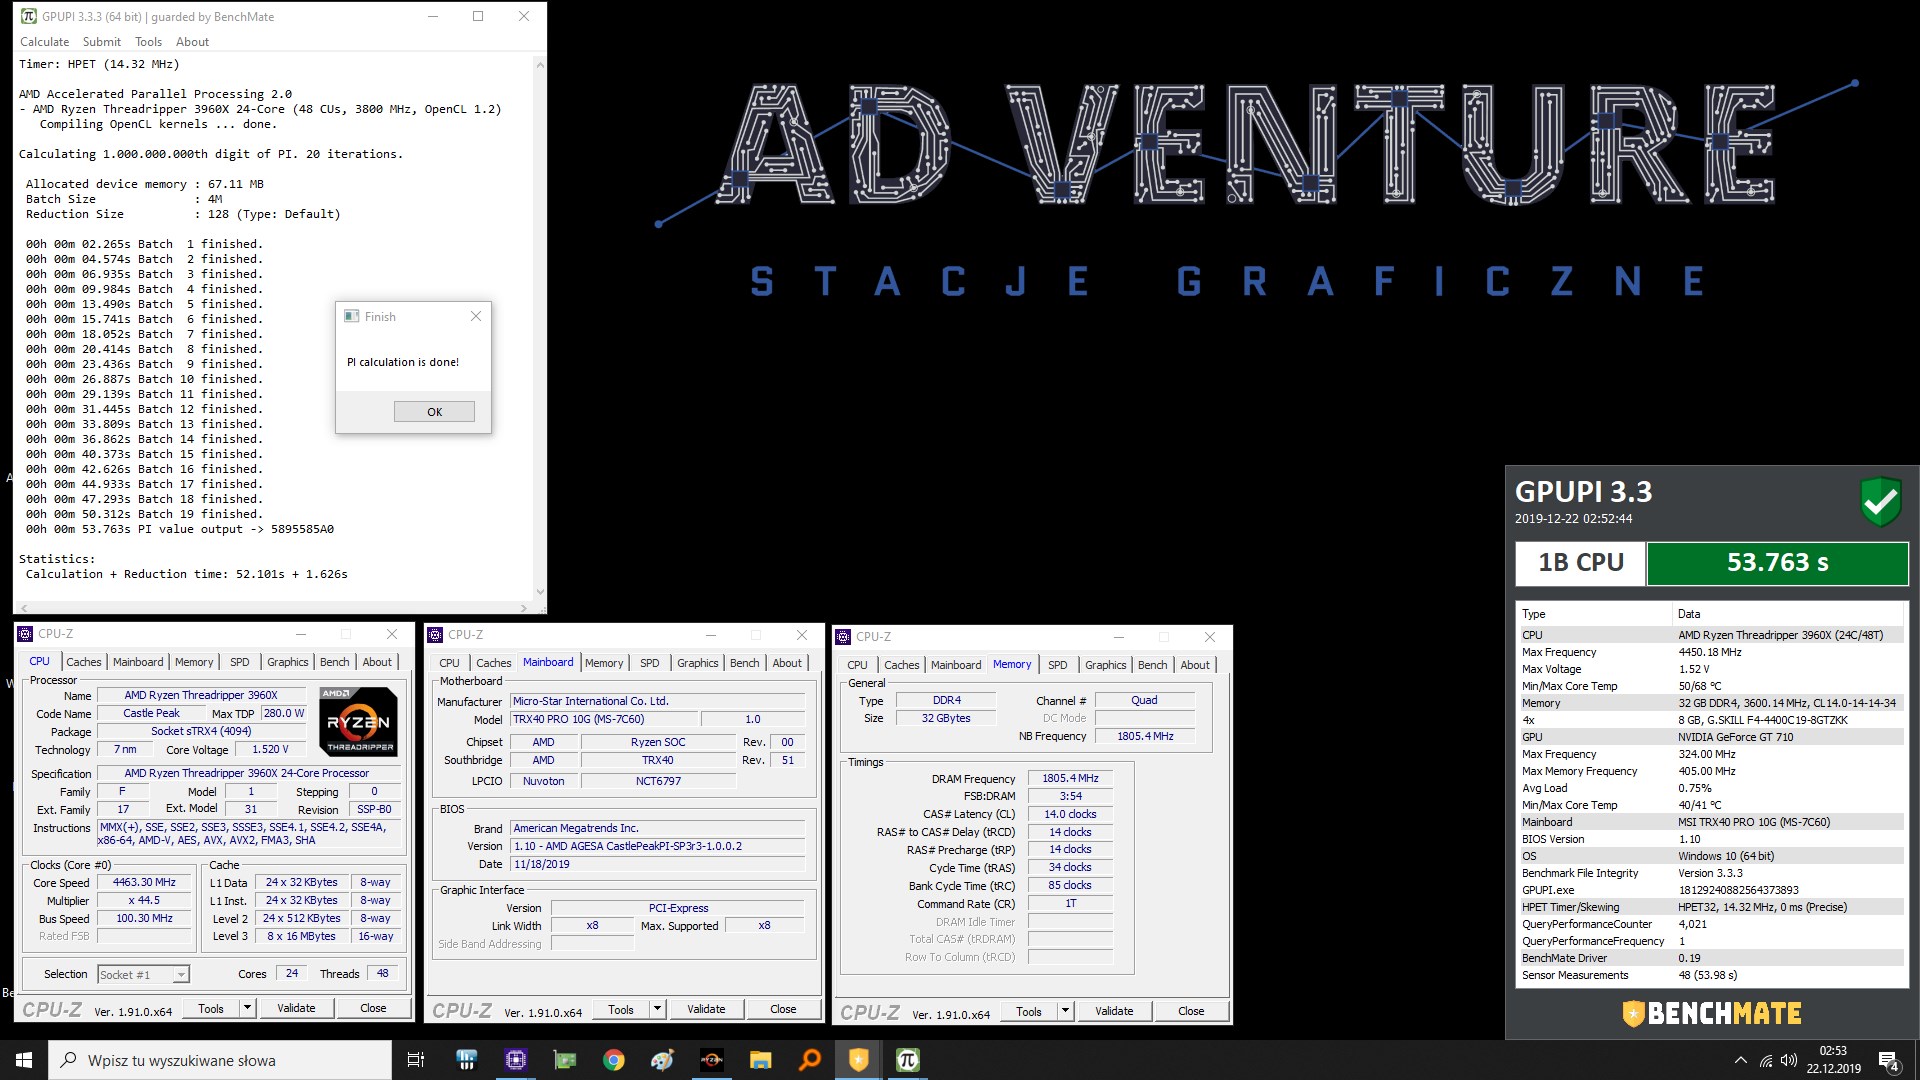Click Validate in Mainboard CPU-Z window
The height and width of the screenshot is (1080, 1920).
[x=706, y=1009]
